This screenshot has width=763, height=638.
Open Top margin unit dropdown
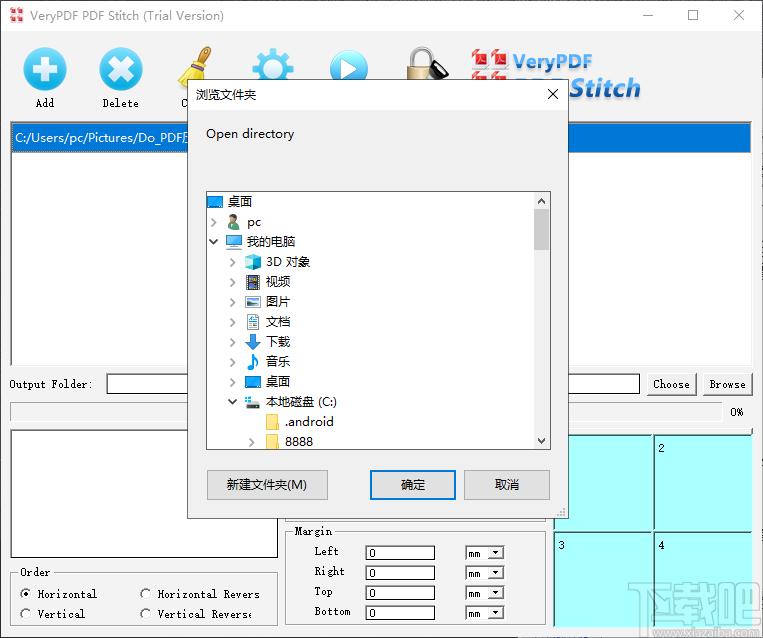[495, 593]
